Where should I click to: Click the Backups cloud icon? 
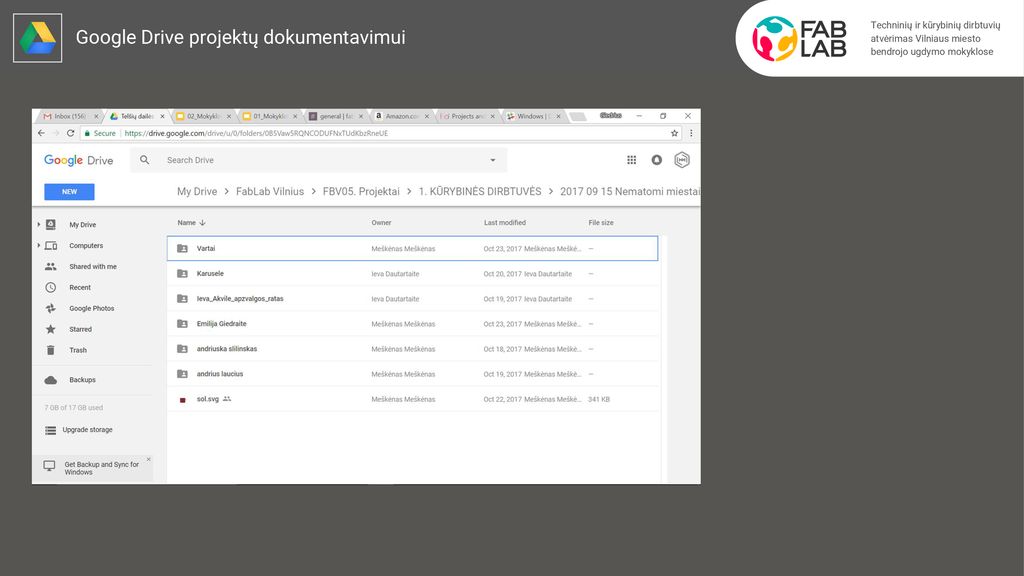click(x=50, y=380)
